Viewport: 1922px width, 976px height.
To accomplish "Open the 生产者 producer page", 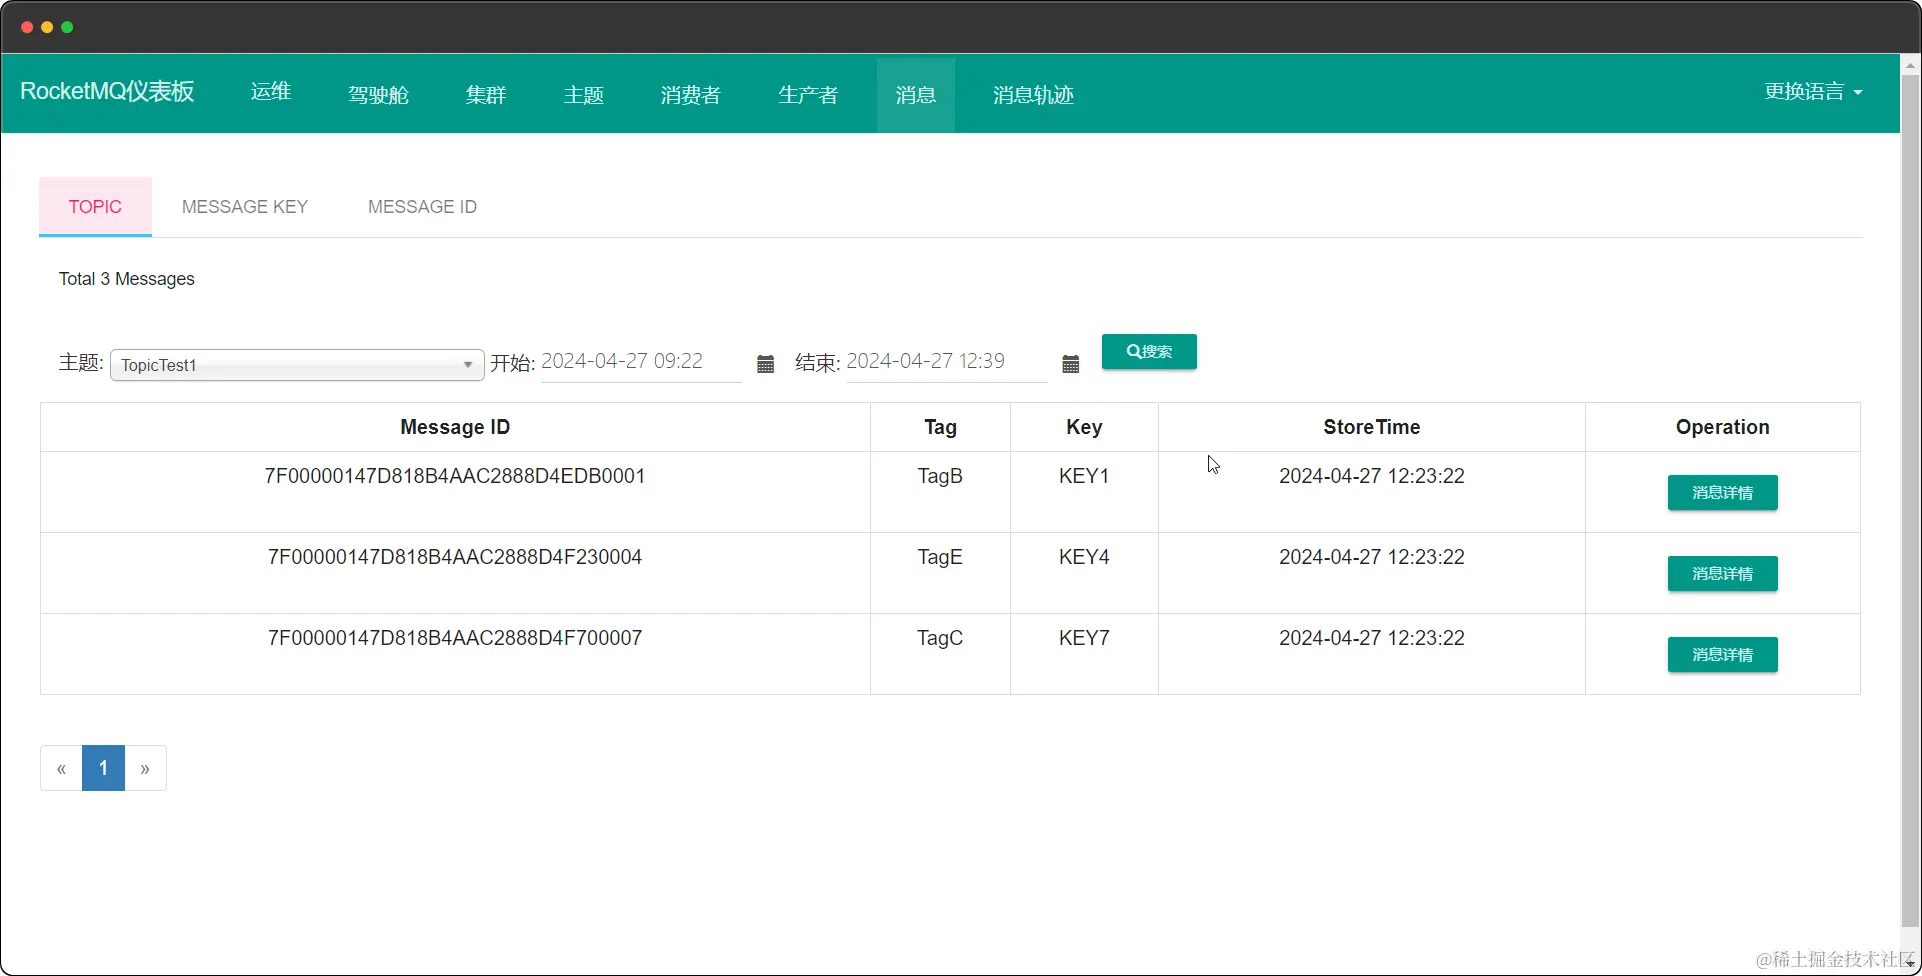I will coord(808,95).
